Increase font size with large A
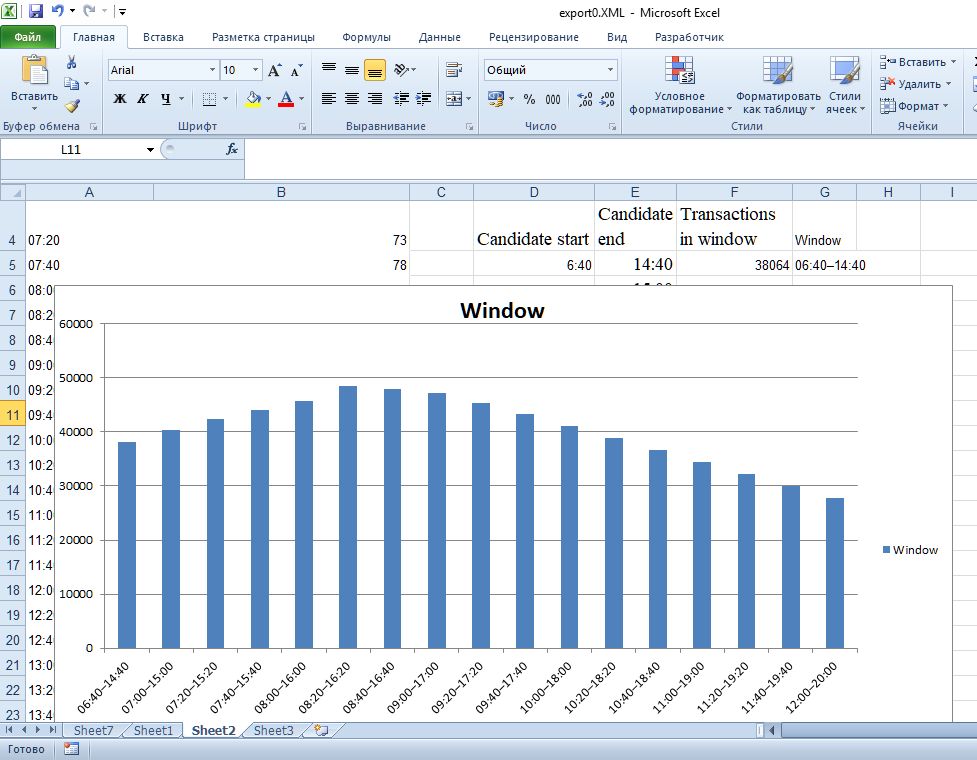Screen dimensions: 977x760 click(274, 70)
